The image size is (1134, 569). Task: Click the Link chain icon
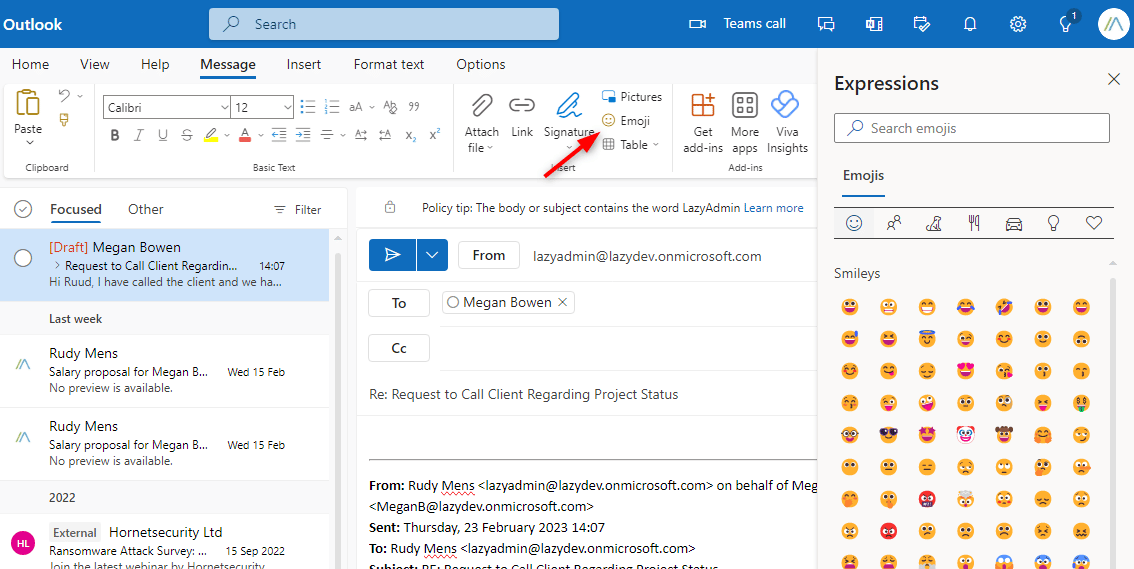pos(521,106)
